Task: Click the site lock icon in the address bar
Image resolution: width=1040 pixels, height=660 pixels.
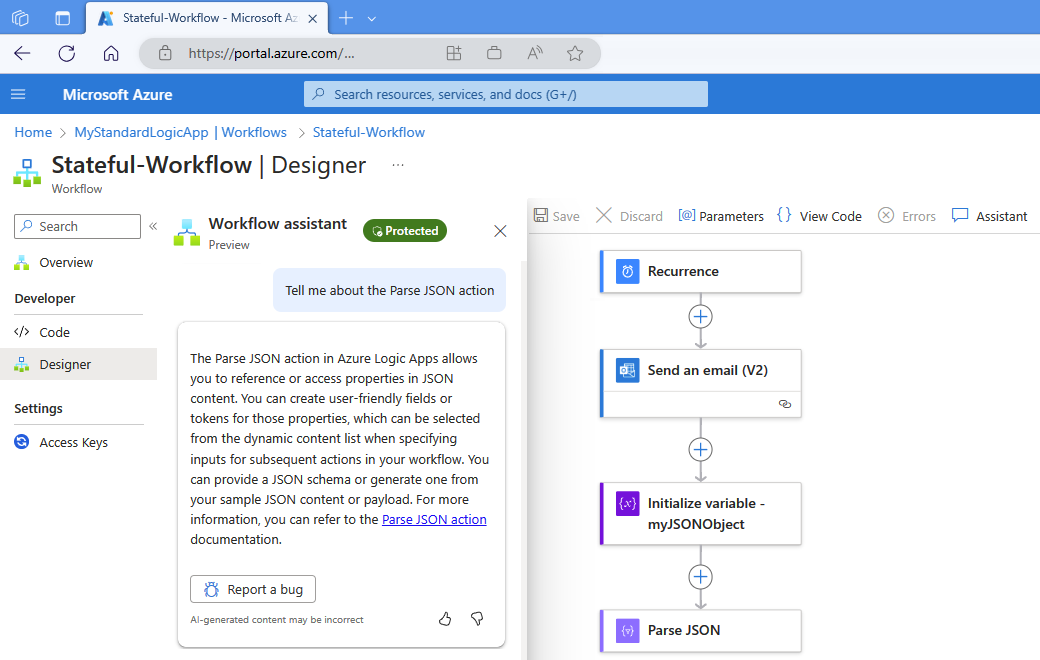Action: pos(165,53)
